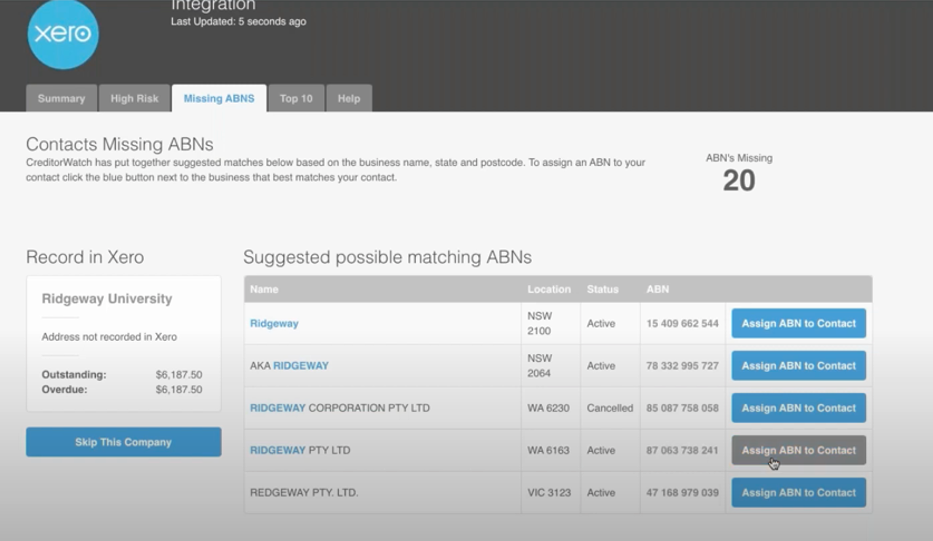Click the ABN's Missing count 20
The width and height of the screenshot is (933, 541).
tap(739, 180)
